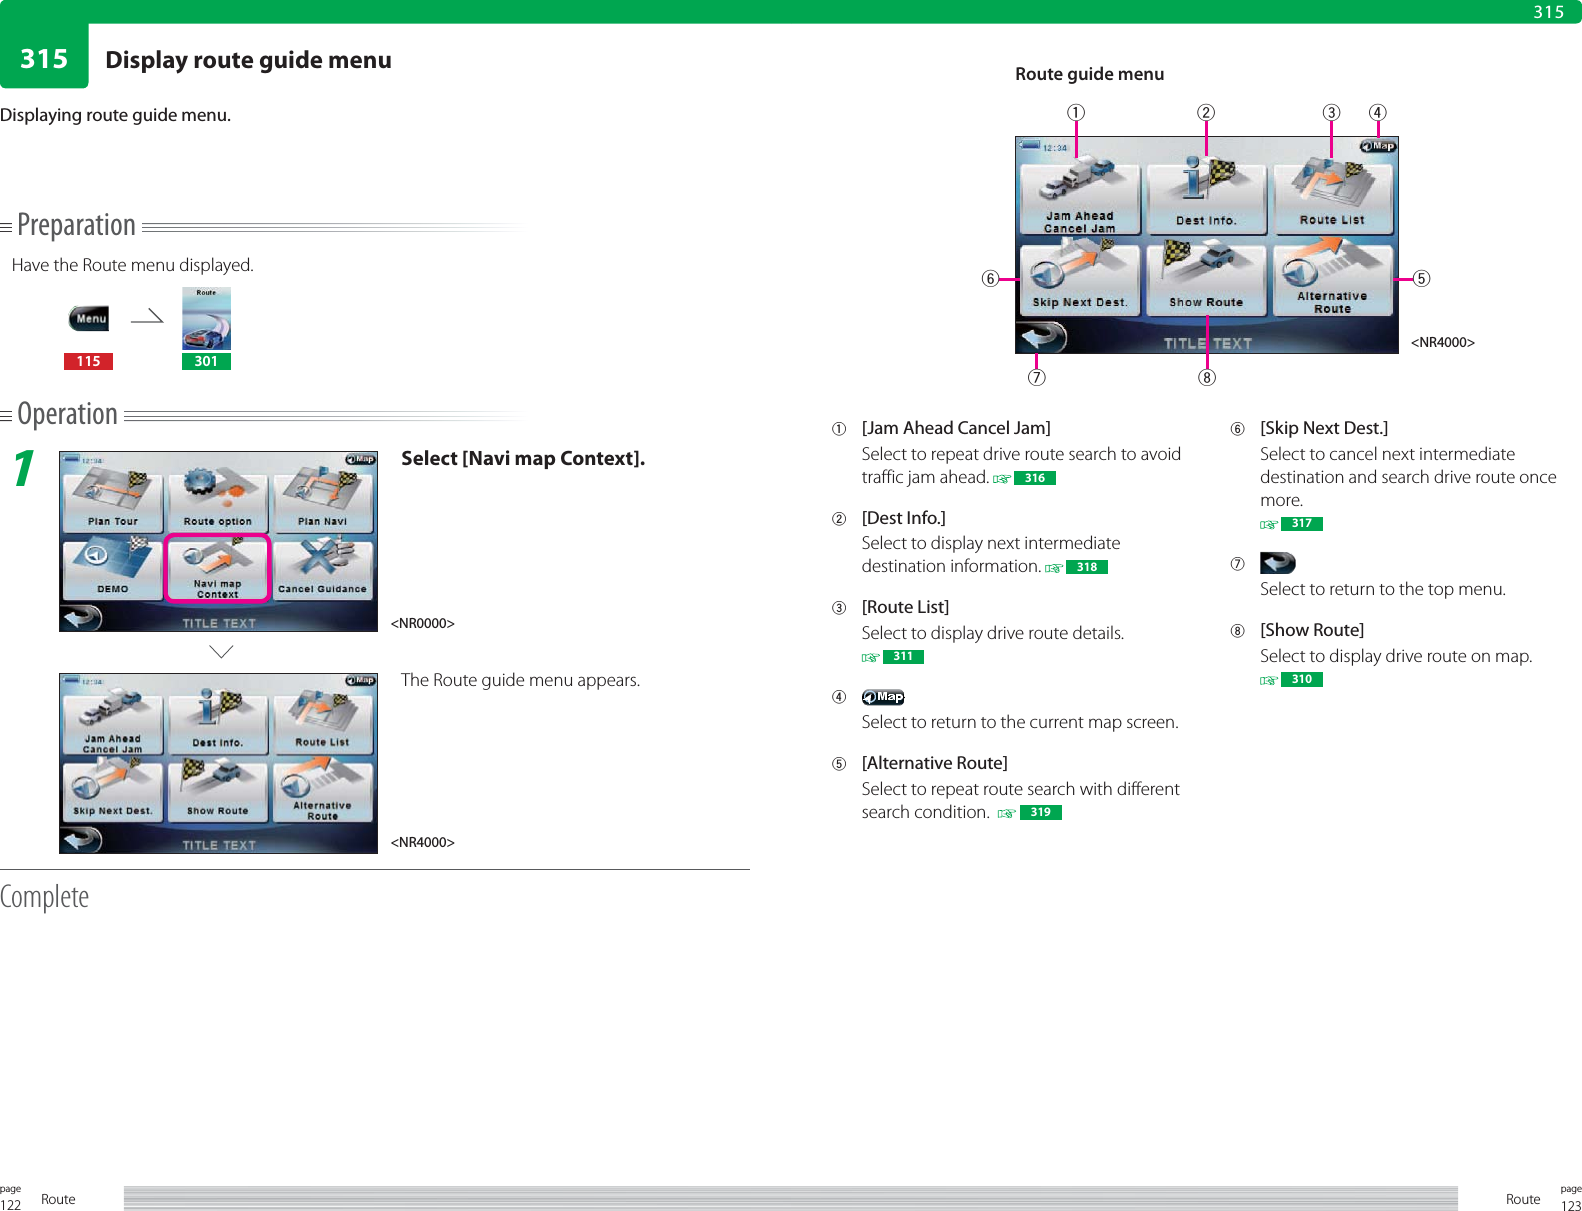Click the [Skip Next Dest.] legend heading
Screen dimensions: 1582x1211
[1324, 428]
